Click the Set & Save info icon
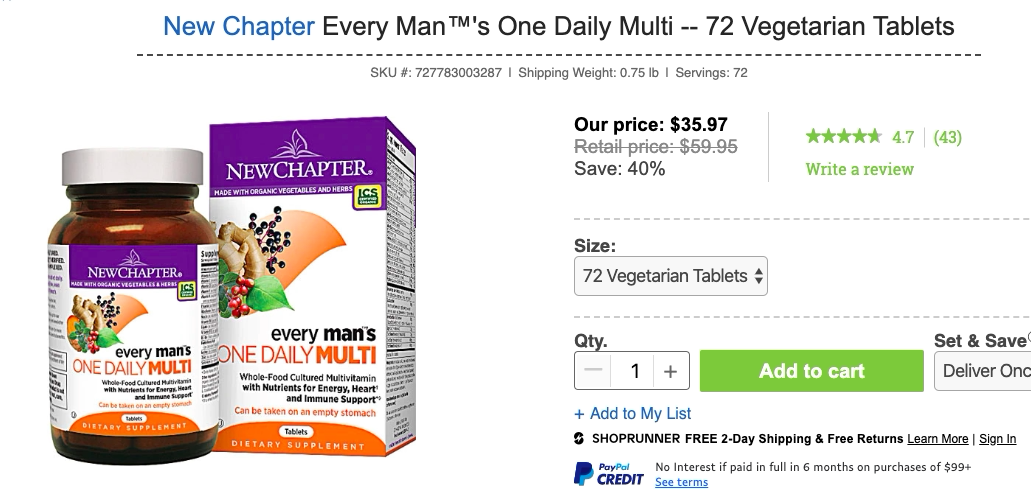Screen dimensions: 1031x489 click(1028, 337)
